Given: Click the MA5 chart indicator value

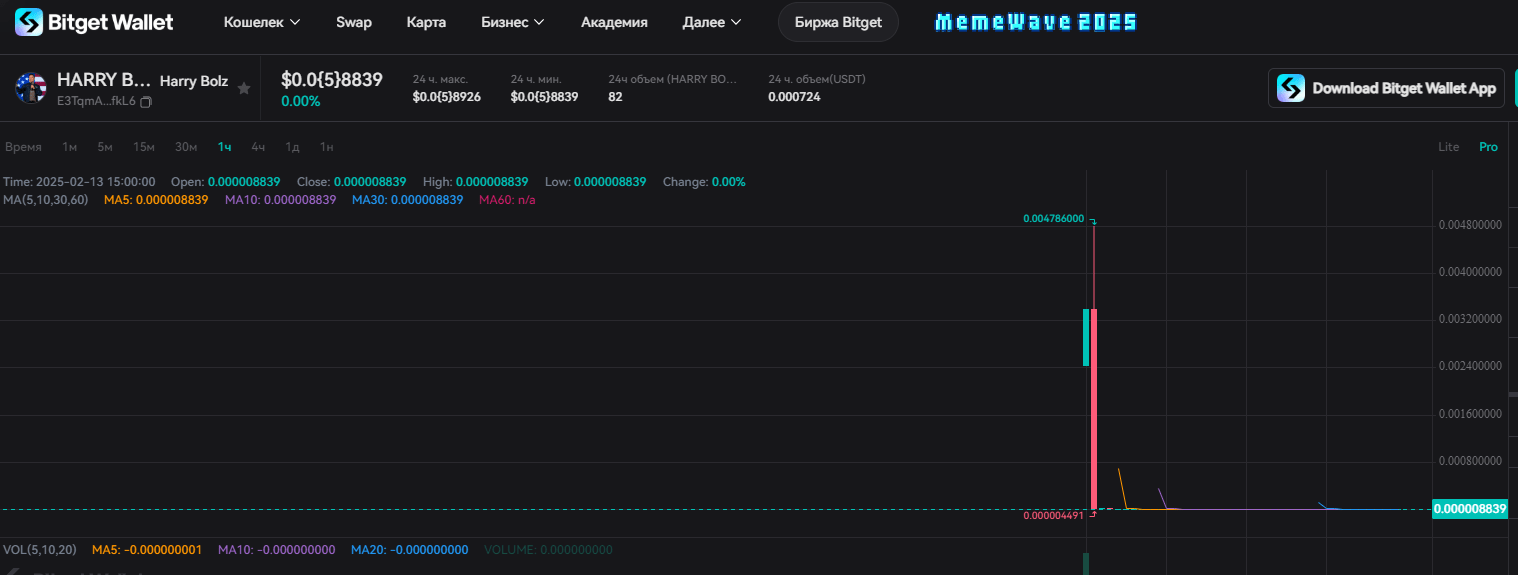Looking at the screenshot, I should pyautogui.click(x=156, y=200).
